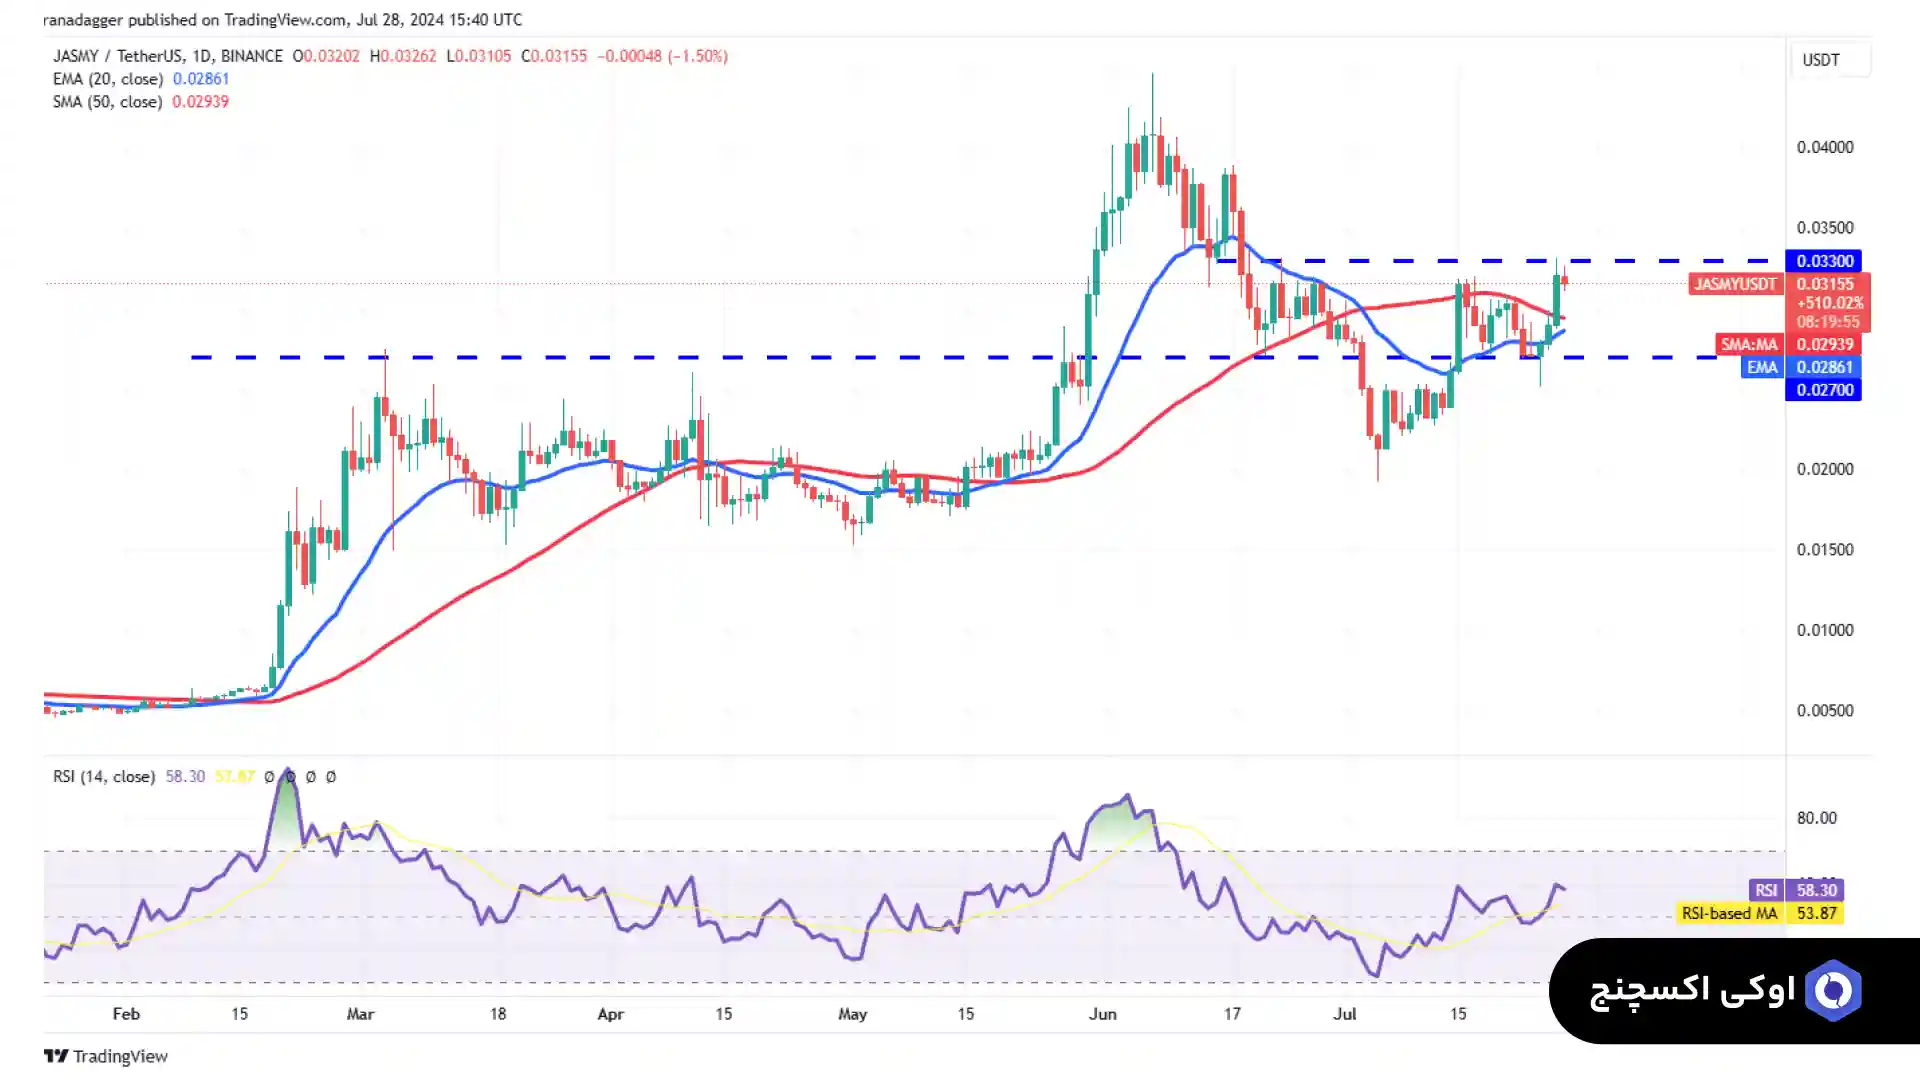
Task: Click EMA legend value 0.02861 in the header
Action: 201,79
